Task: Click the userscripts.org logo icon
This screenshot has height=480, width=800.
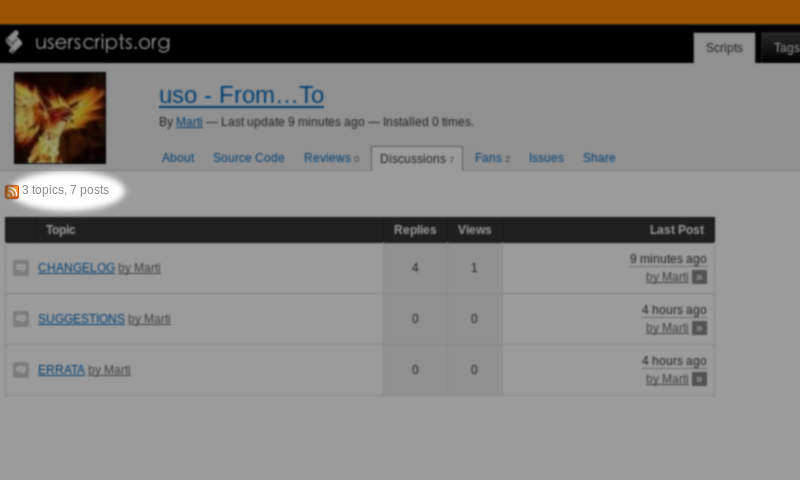Action: [x=14, y=42]
